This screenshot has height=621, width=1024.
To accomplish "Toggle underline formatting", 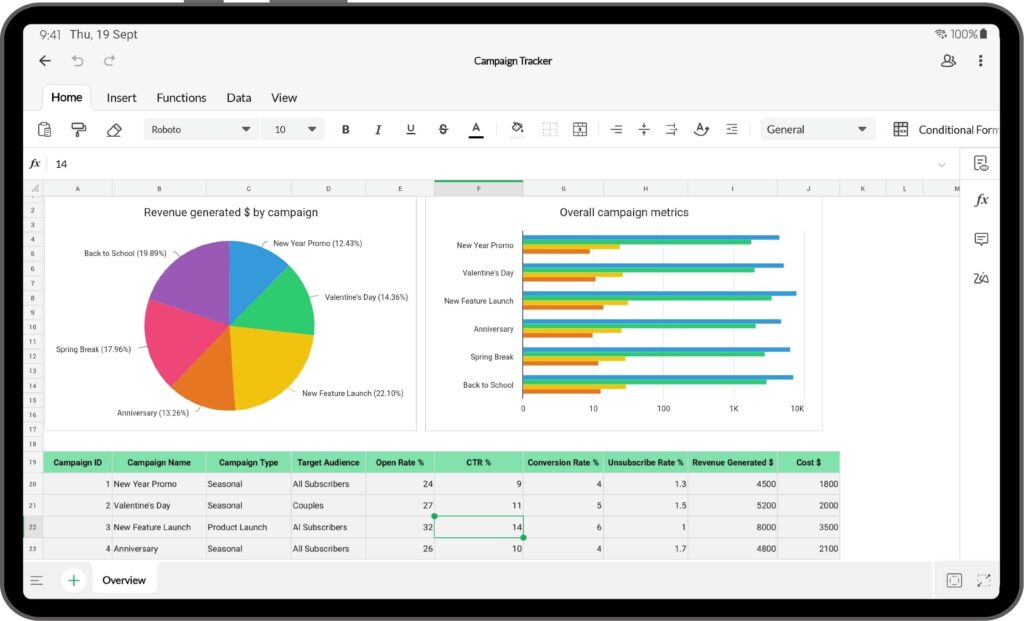I will 410,129.
